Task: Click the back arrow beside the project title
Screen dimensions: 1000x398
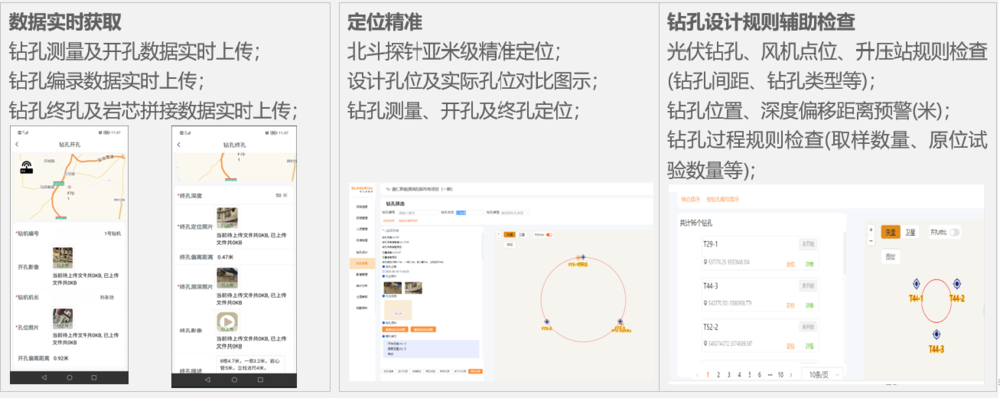Action: pos(388,189)
